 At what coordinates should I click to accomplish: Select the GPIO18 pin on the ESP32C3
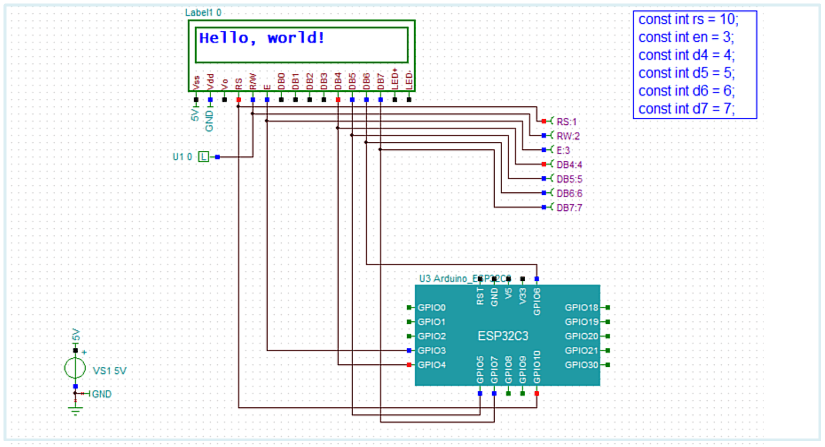point(606,307)
